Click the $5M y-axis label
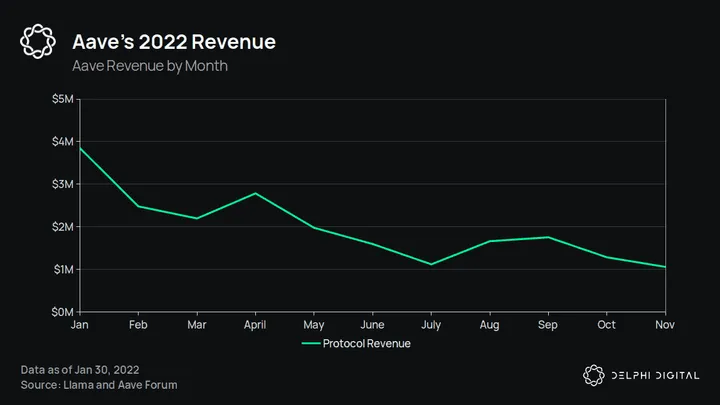This screenshot has width=720, height=405. (61, 98)
